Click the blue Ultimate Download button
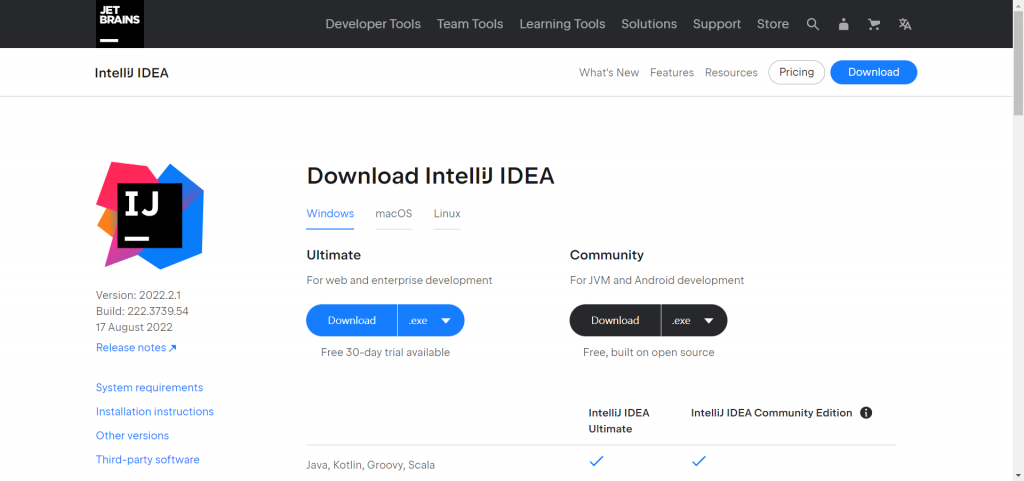1024x481 pixels. [x=352, y=320]
